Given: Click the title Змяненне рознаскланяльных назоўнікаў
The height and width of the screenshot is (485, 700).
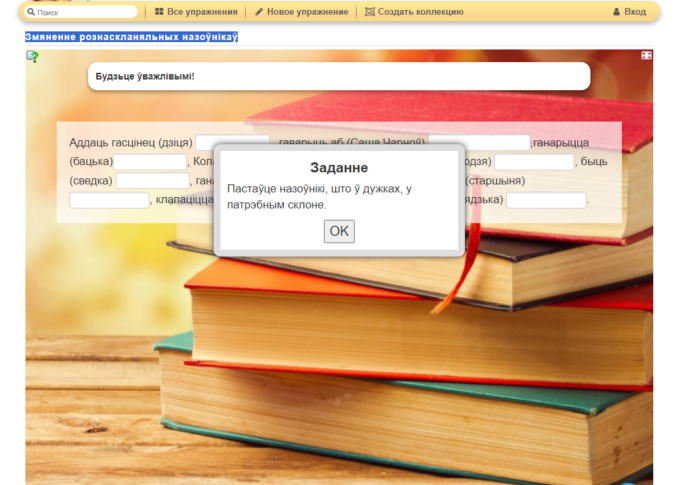Looking at the screenshot, I should (131, 37).
